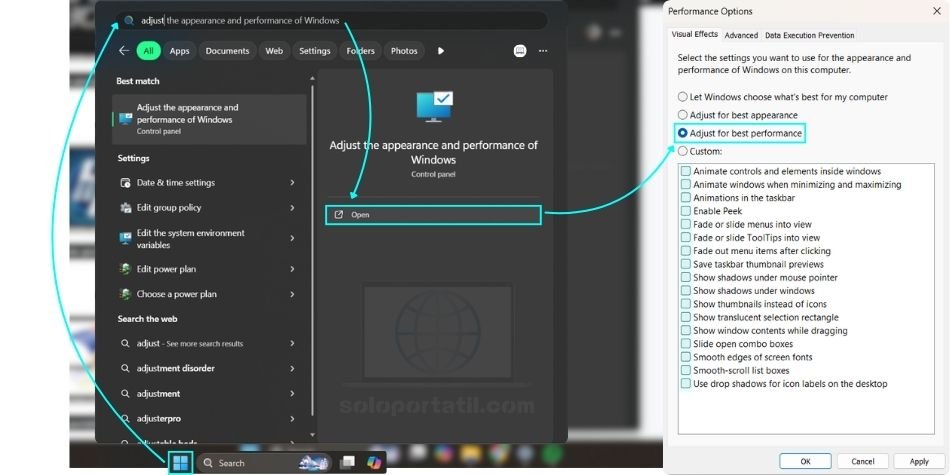Click the play arrow to show more filters

coord(441,51)
